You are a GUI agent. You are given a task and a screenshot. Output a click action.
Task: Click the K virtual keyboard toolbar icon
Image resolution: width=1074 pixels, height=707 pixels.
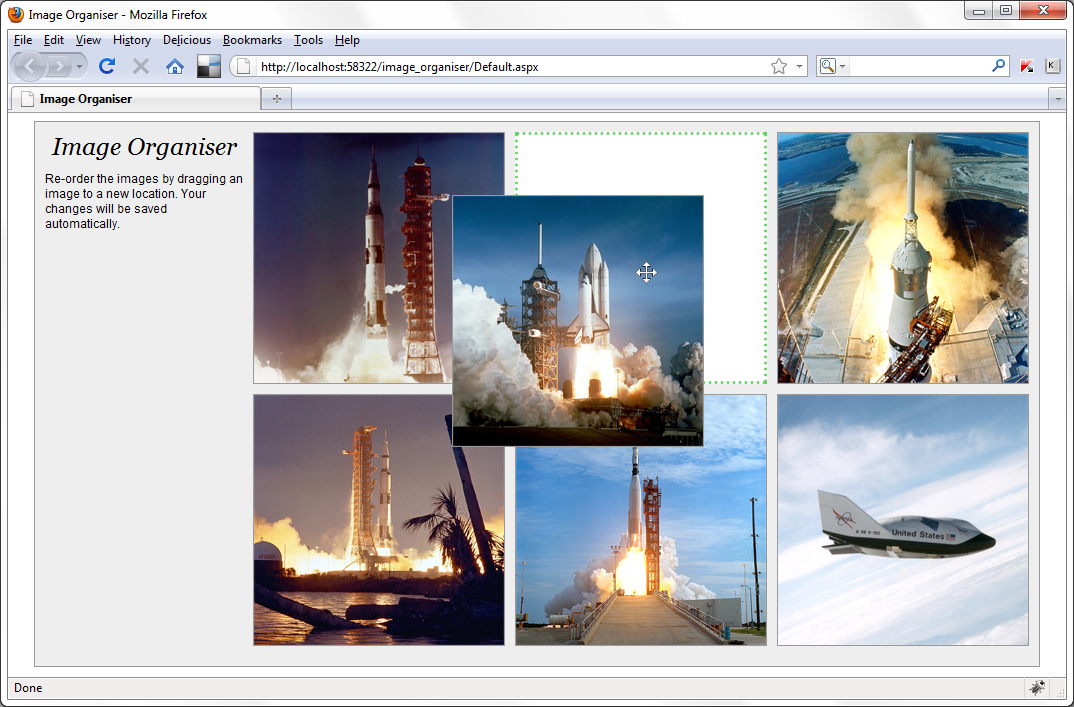coord(1052,66)
